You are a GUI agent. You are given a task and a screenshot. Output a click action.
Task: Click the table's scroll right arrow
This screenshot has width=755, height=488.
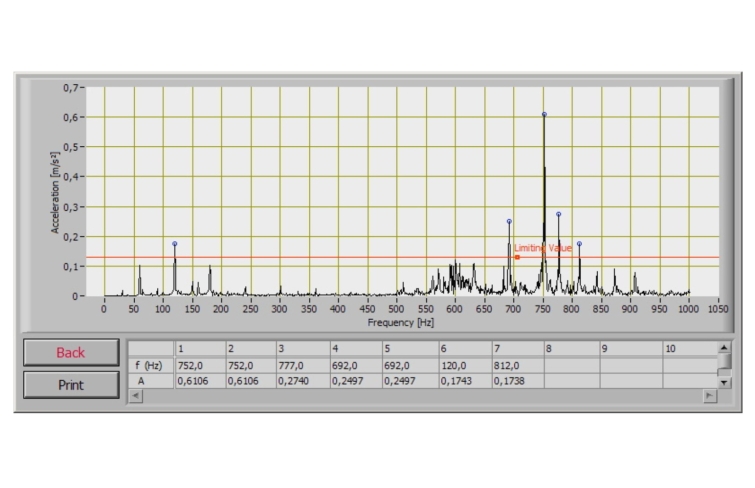(x=710, y=396)
